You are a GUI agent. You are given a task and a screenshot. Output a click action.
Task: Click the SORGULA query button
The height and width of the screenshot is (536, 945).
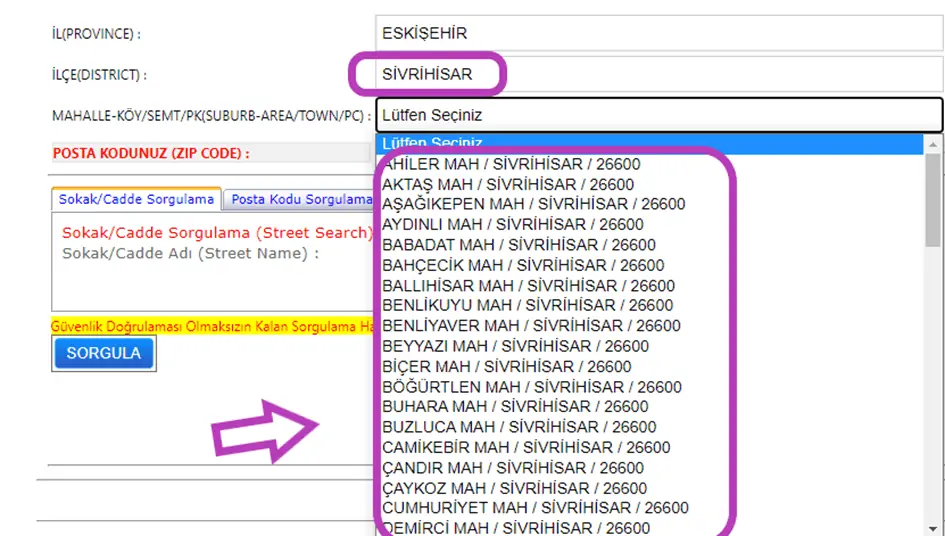[x=104, y=353]
